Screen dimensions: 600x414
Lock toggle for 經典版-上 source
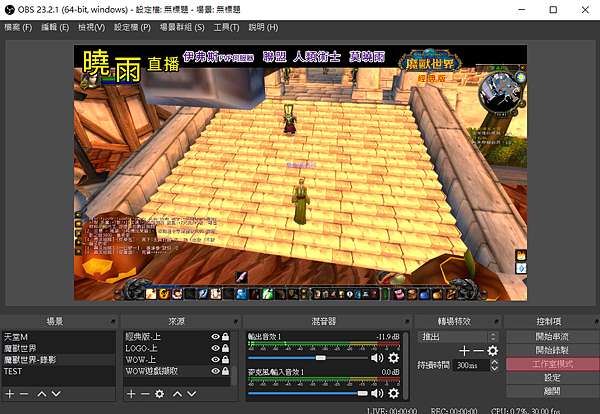coord(225,336)
